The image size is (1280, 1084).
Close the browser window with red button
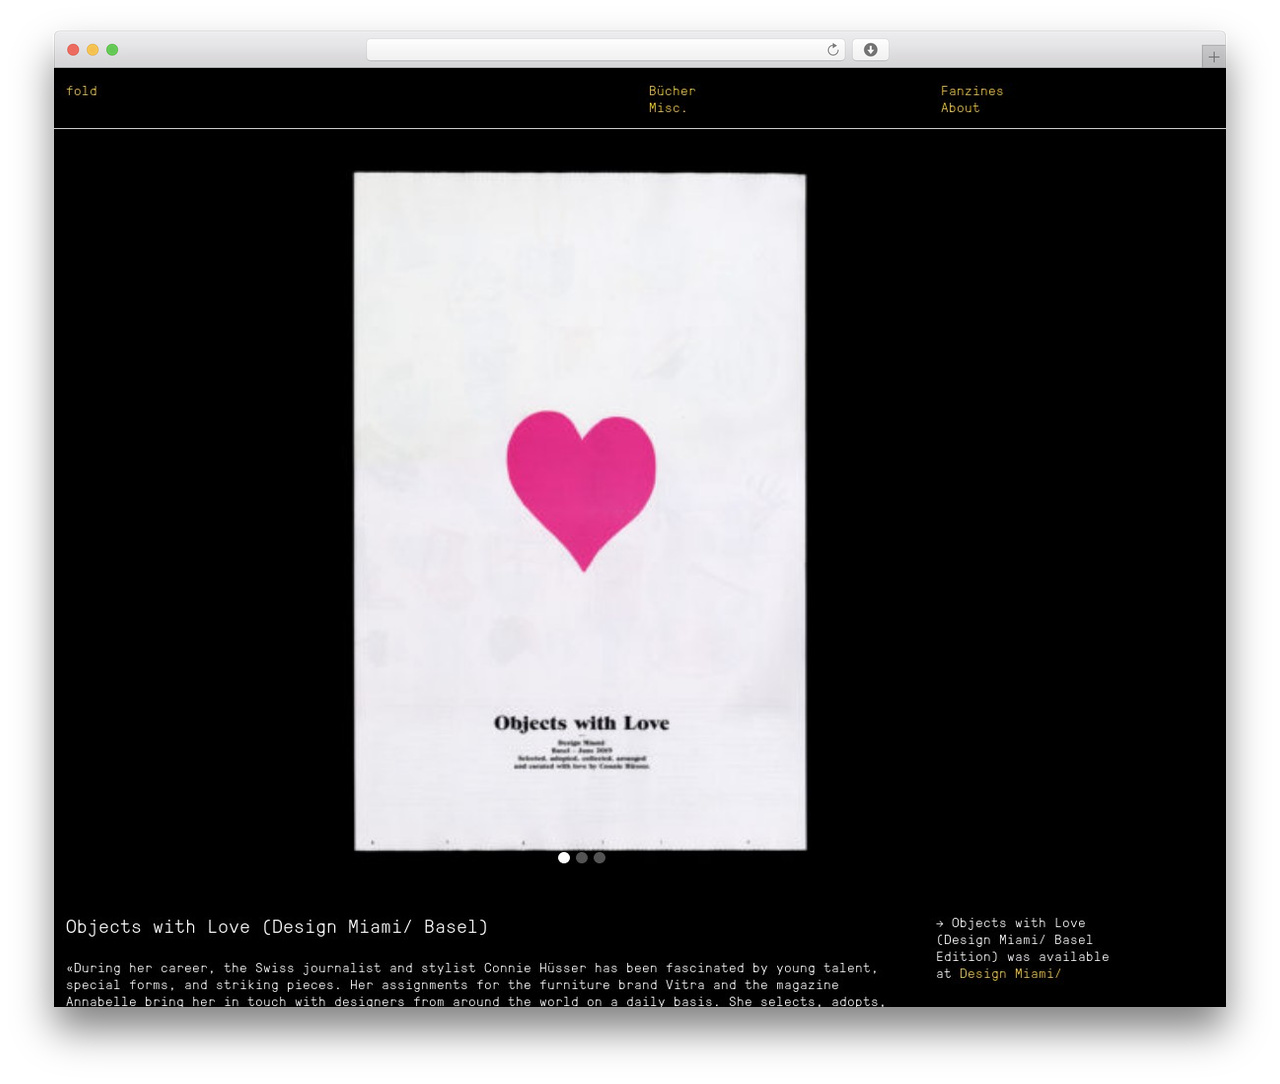coord(73,50)
